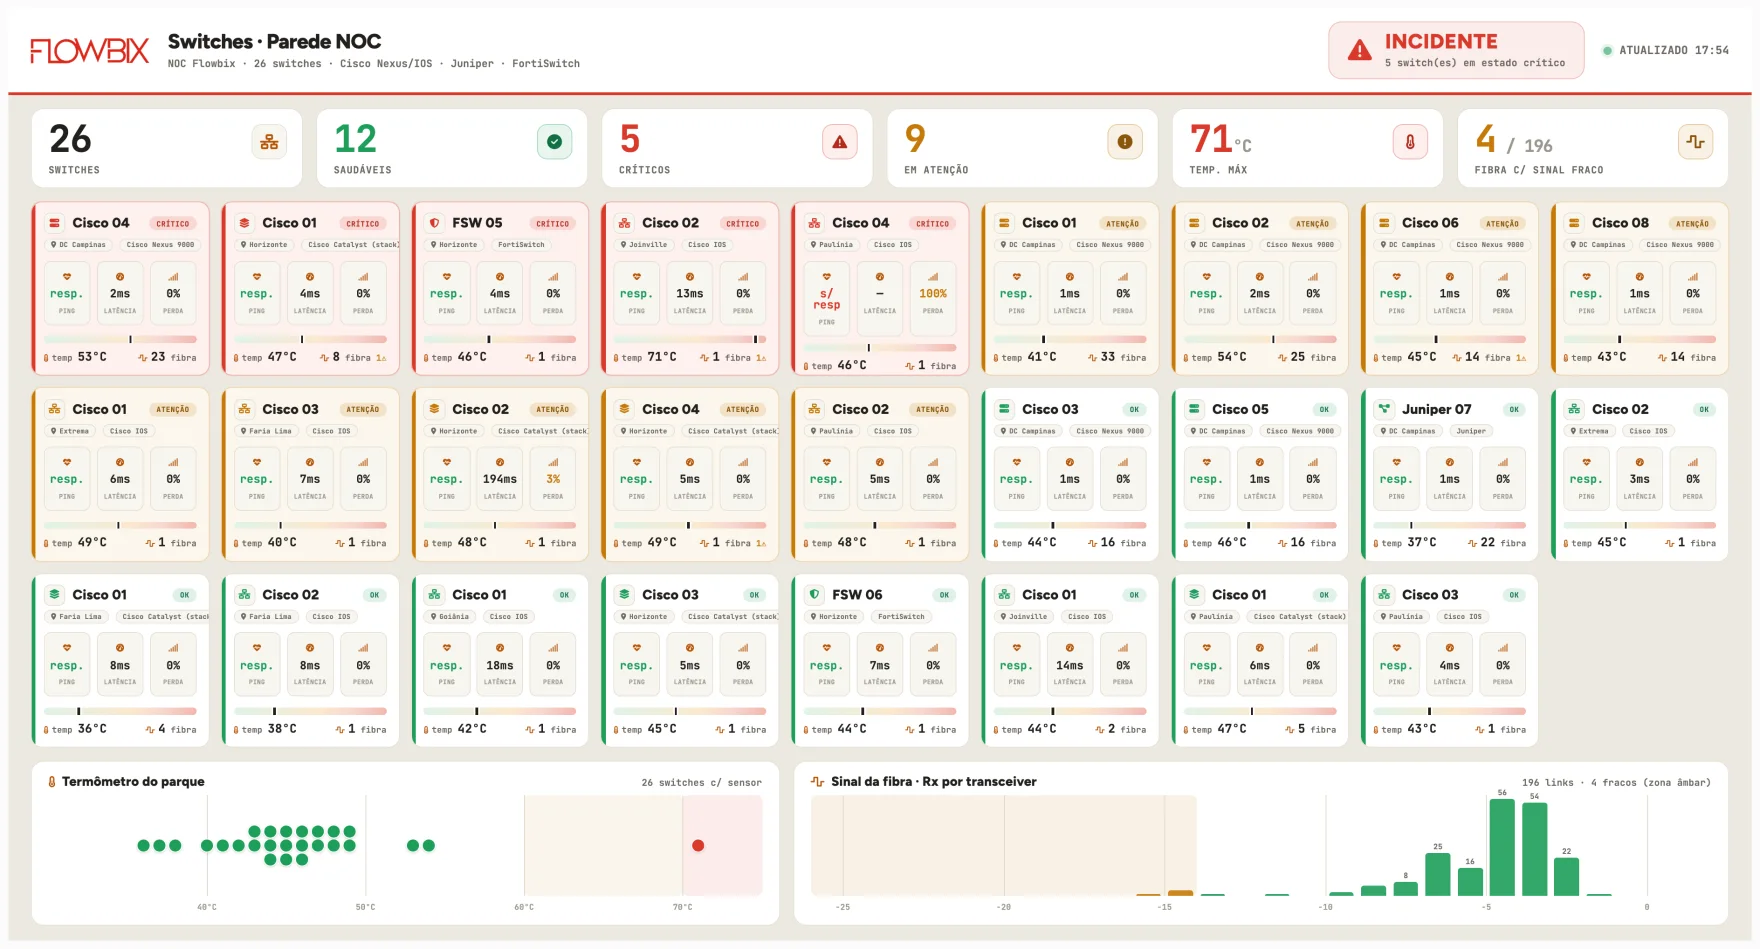Screen dimensions: 1760x949
Task: Click the location pin beside Goiânia
Action: tap(434, 617)
